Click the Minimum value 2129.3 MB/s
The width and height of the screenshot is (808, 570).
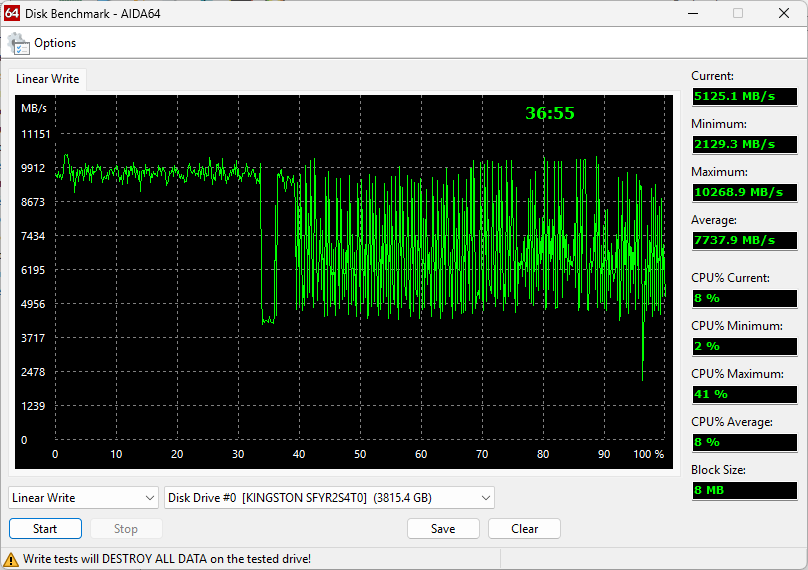(x=745, y=144)
